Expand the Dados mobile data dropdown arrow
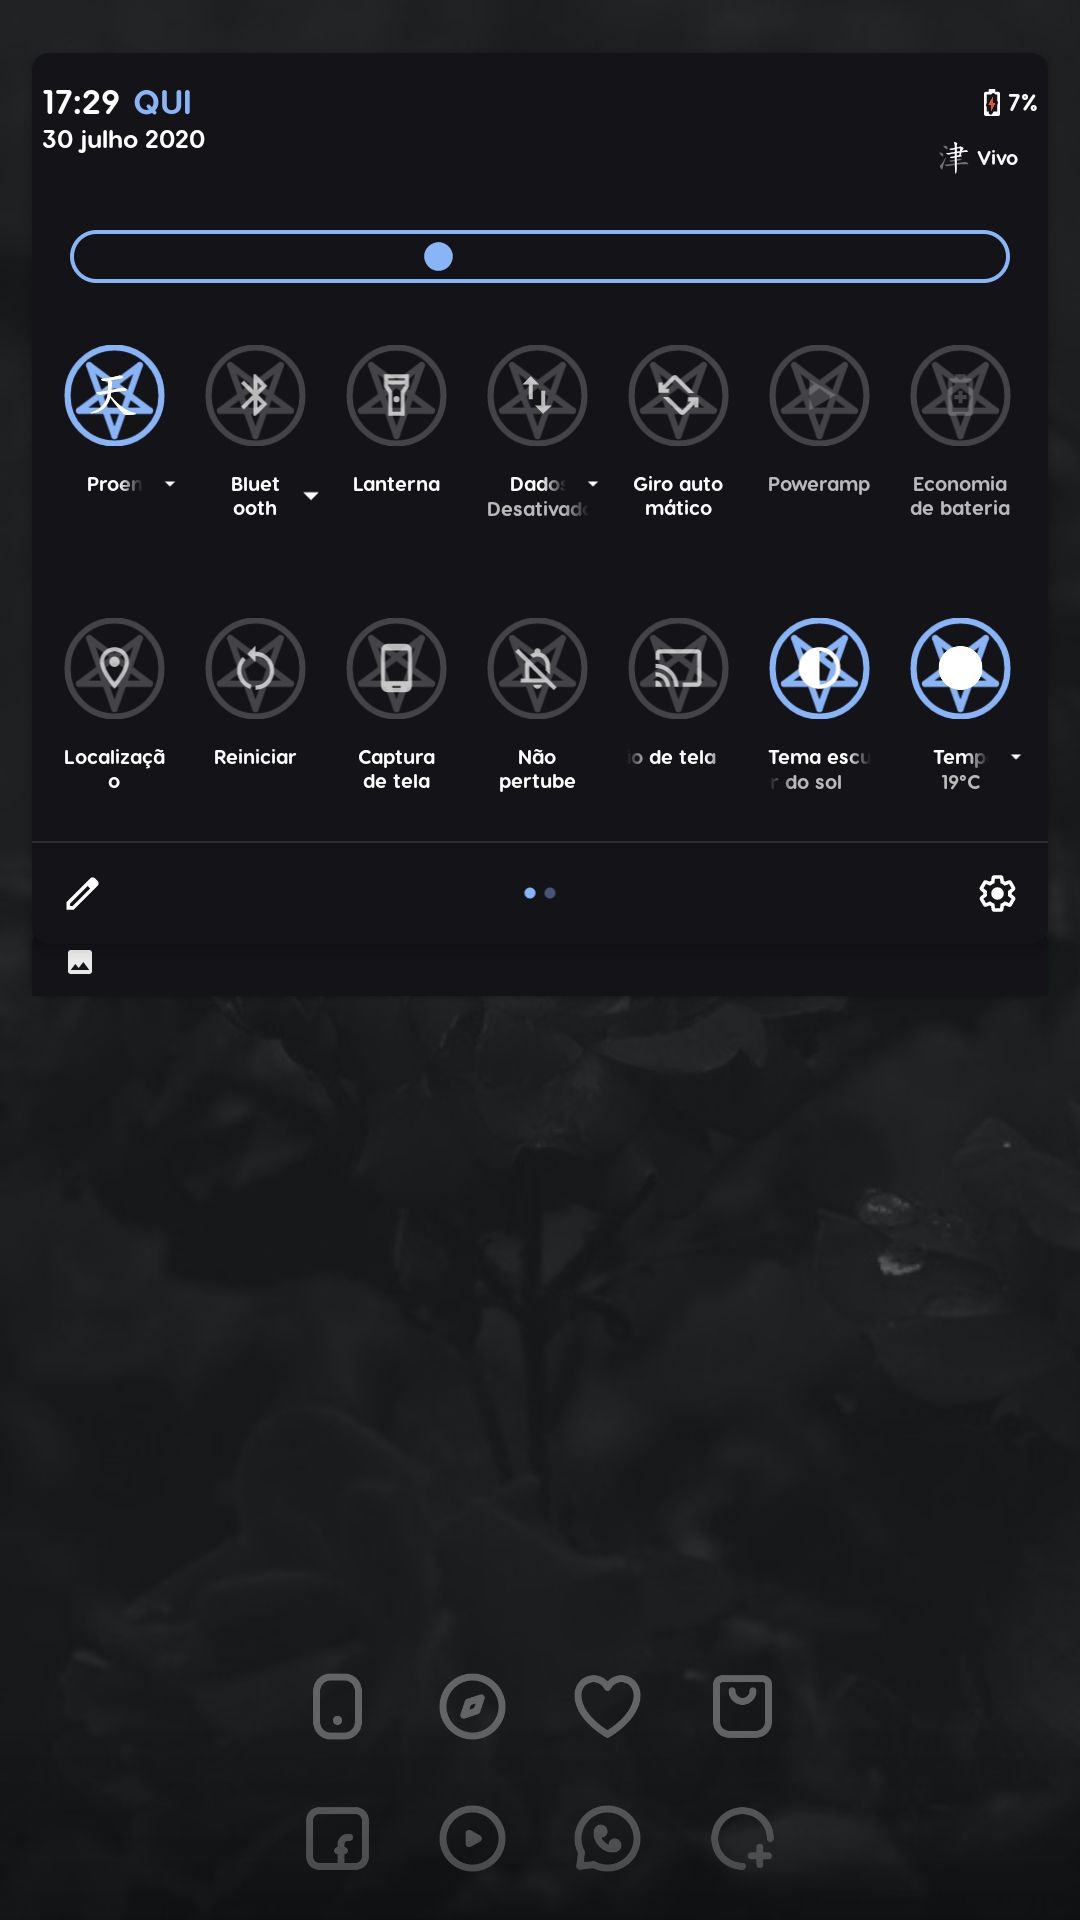Viewport: 1080px width, 1920px height. pos(593,484)
